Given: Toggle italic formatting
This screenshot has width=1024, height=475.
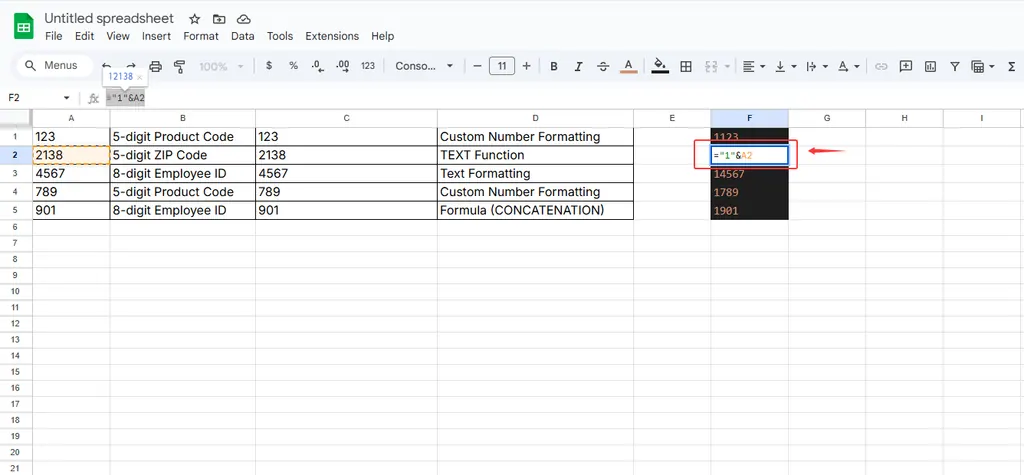Looking at the screenshot, I should point(578,66).
